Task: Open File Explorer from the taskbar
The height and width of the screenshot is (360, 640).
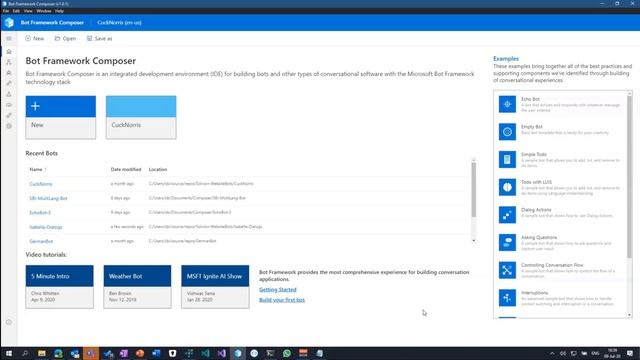Action: click(42, 353)
